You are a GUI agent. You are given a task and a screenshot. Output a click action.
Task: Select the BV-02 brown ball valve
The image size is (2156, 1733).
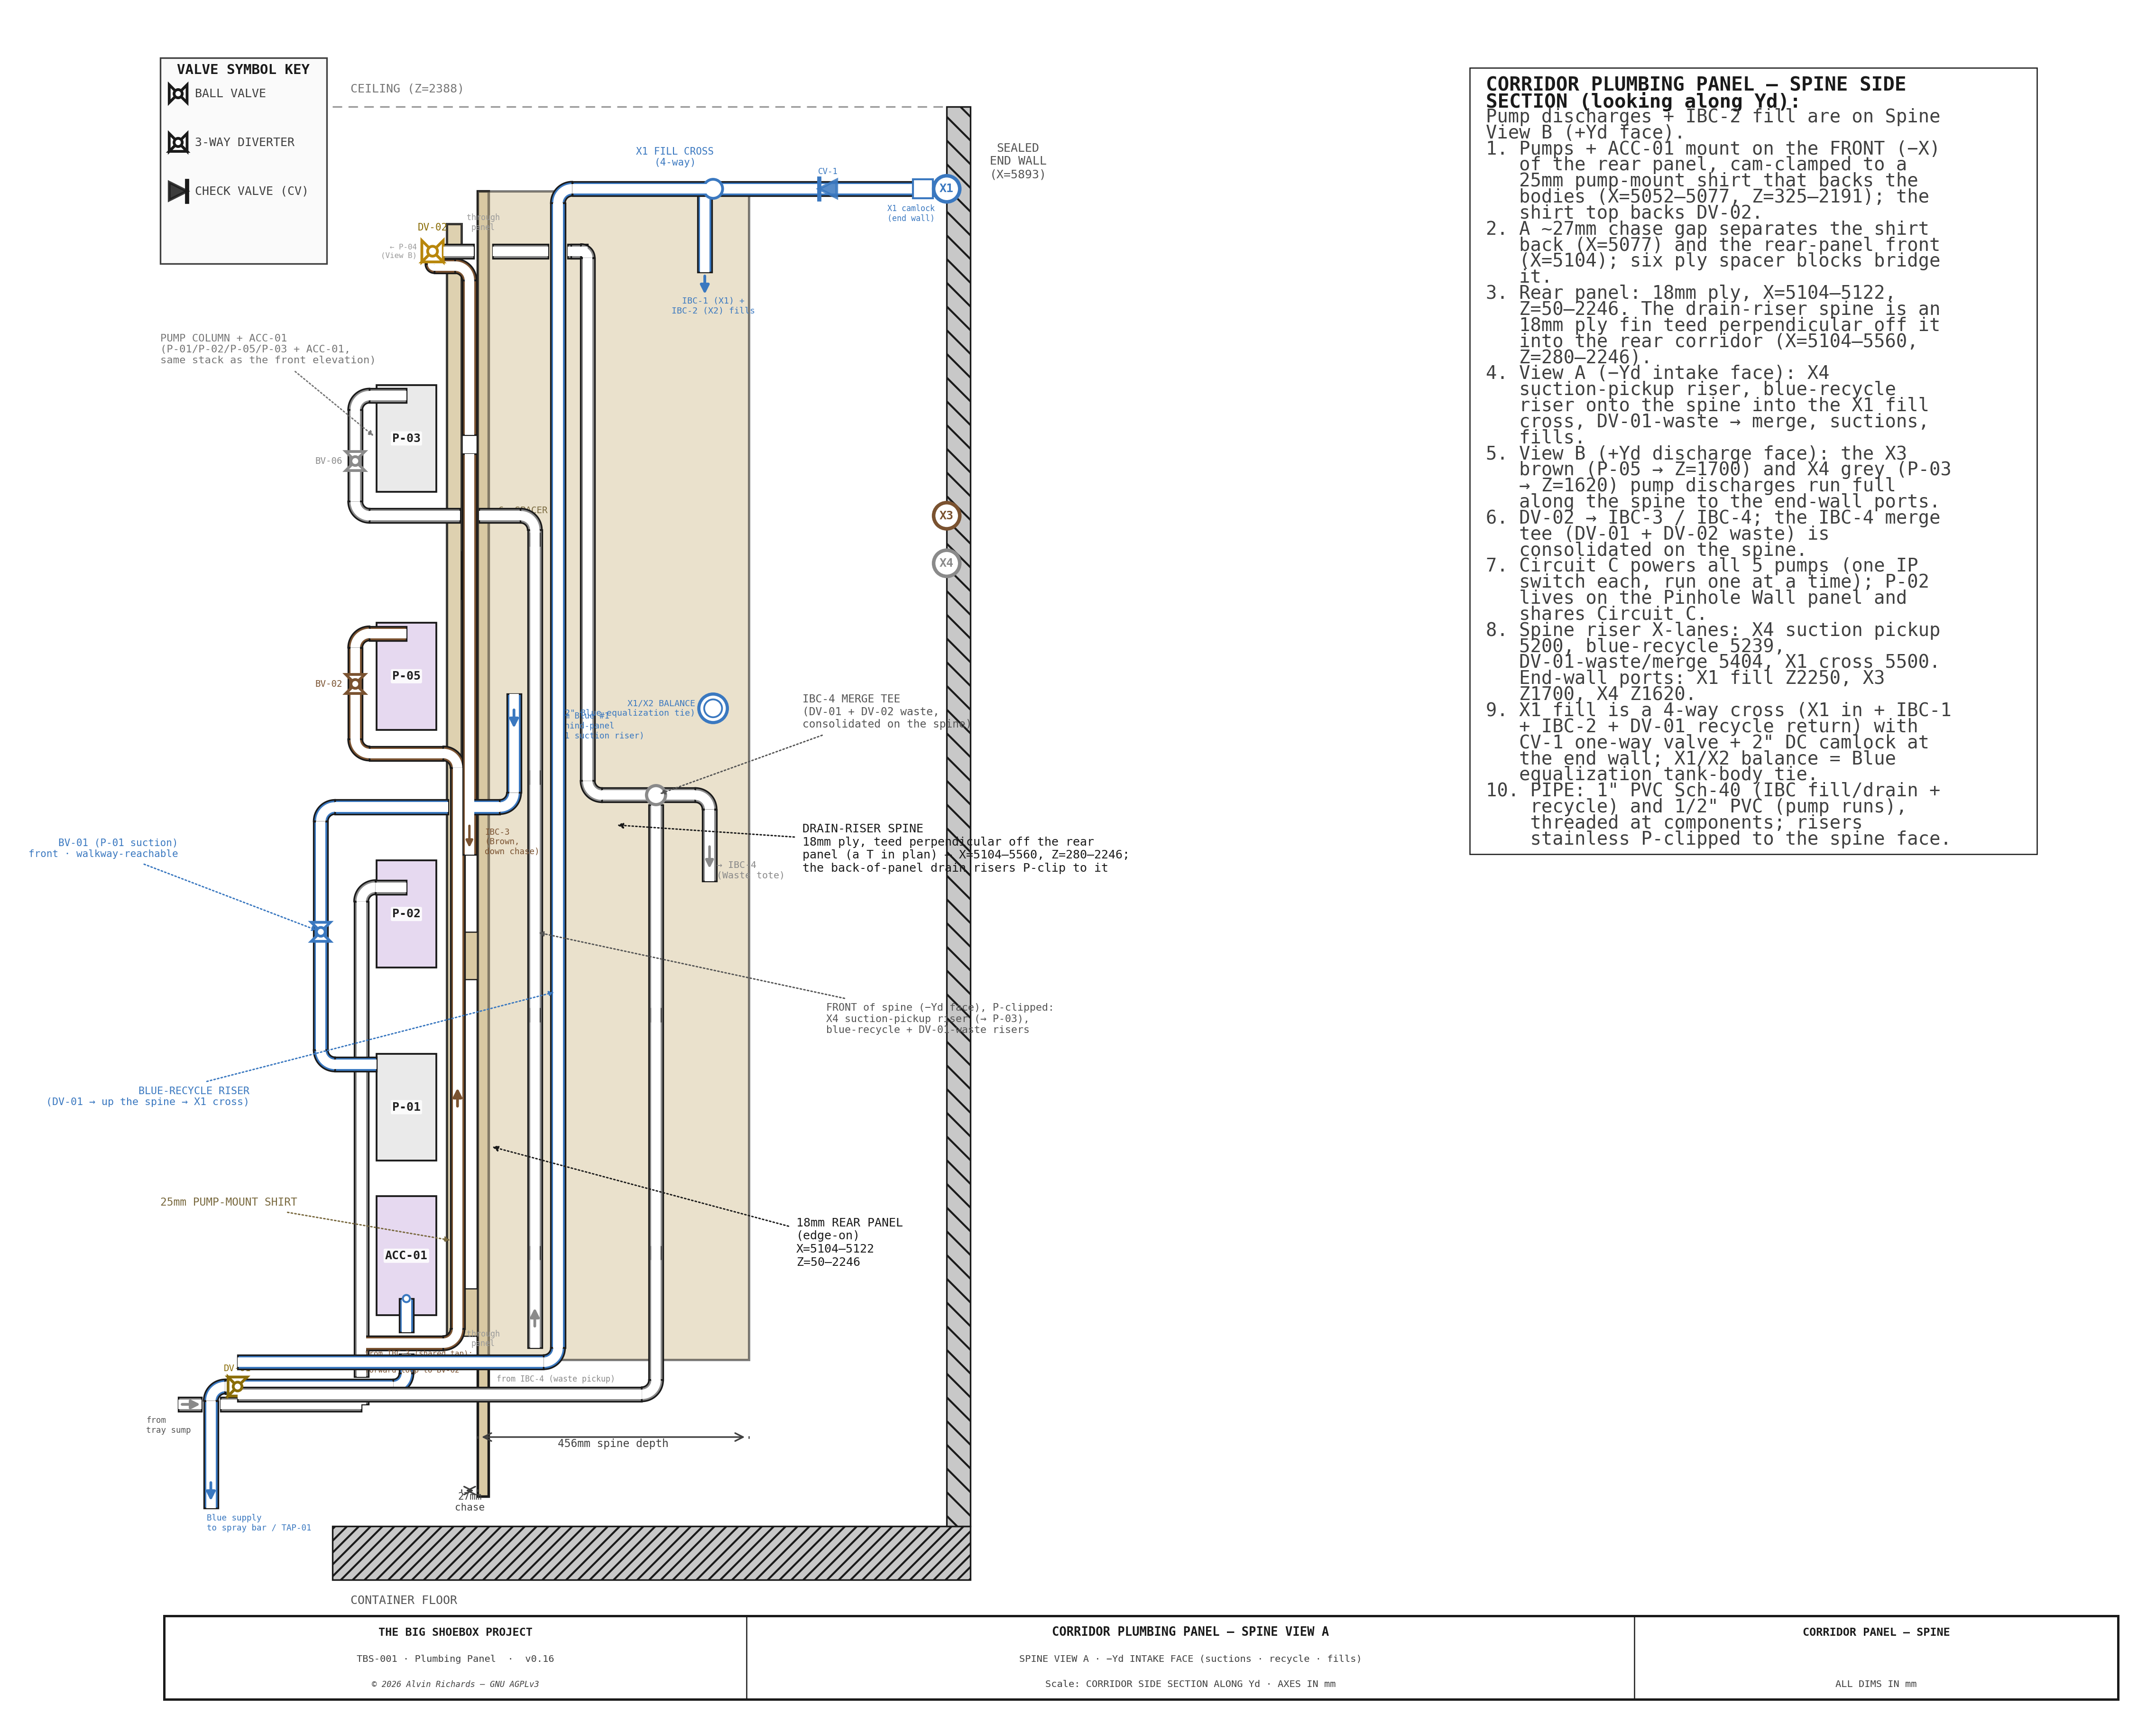tap(355, 684)
